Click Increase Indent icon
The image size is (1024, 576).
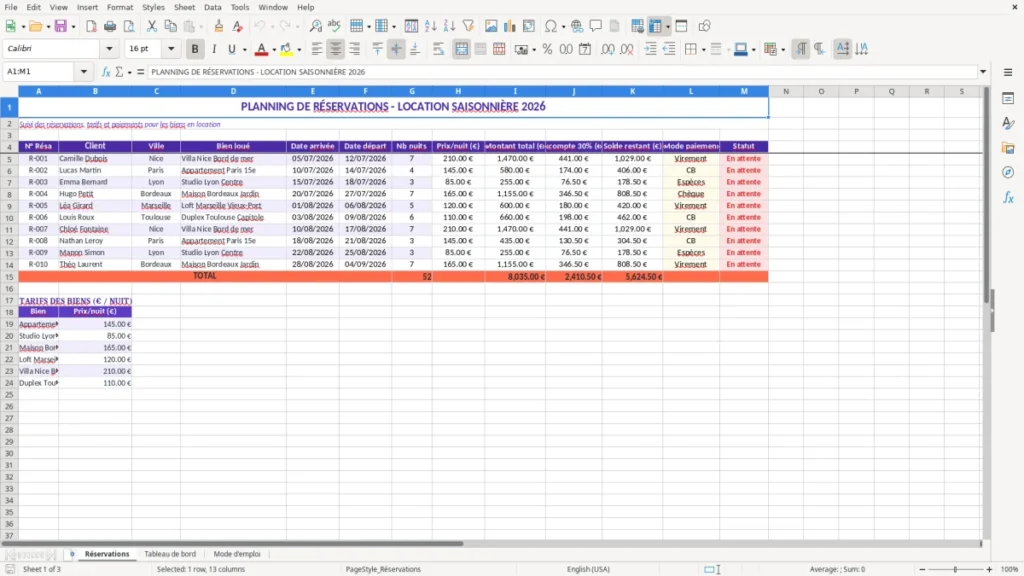pyautogui.click(x=650, y=49)
